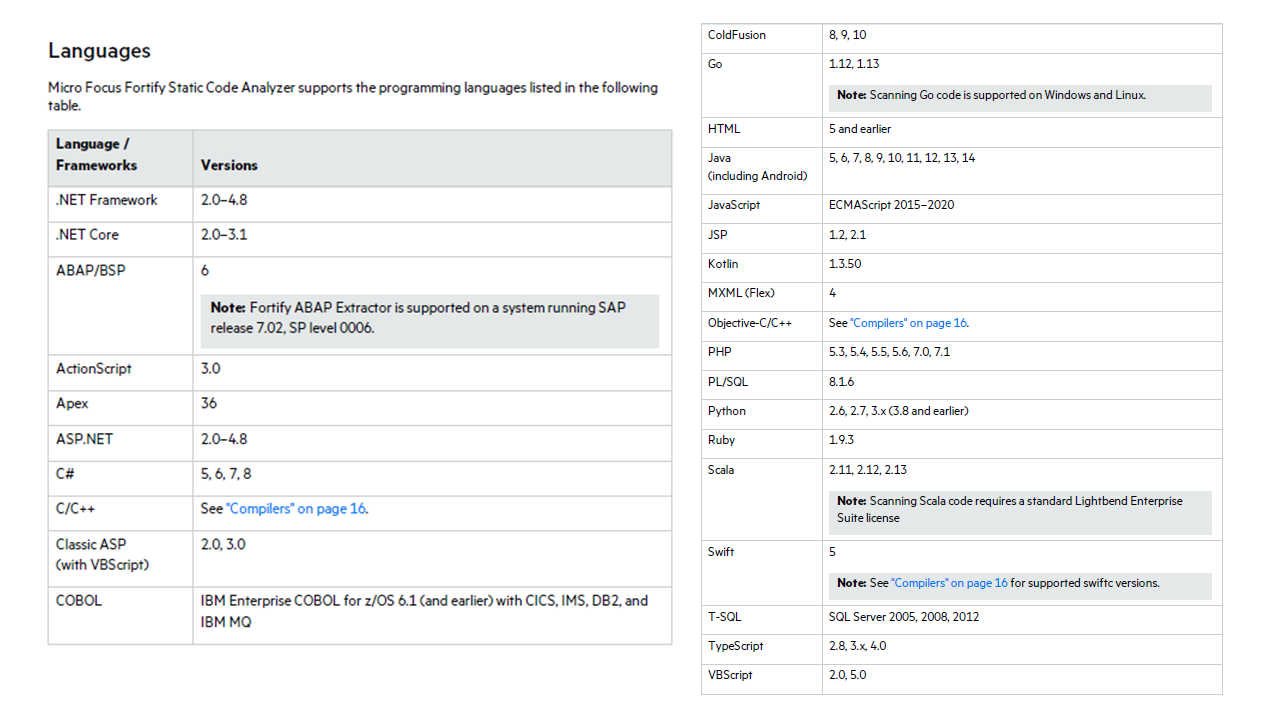
Task: Click the Go scanning Windows and Linux note
Action: coord(1020,96)
